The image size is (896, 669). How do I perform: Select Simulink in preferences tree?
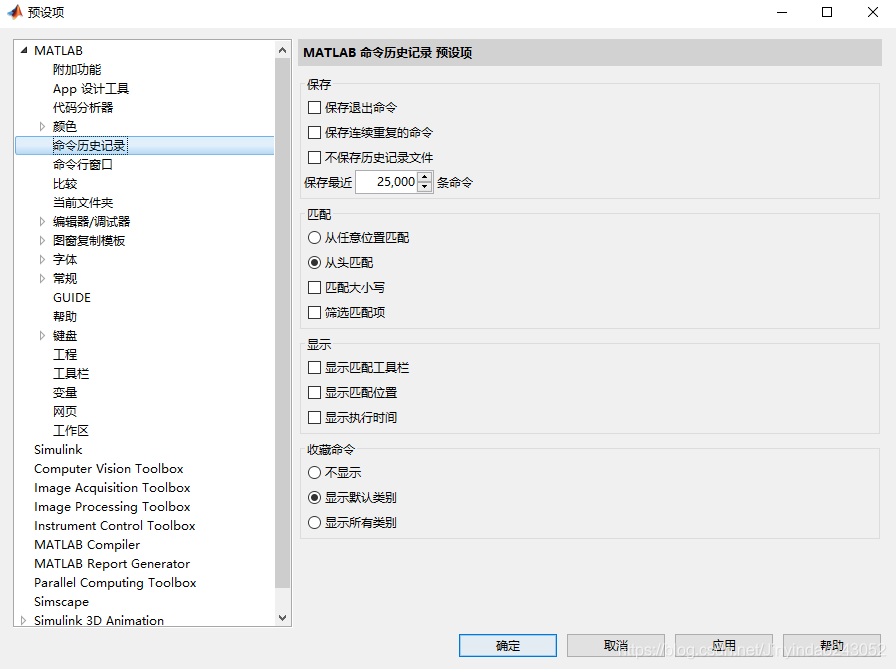pyautogui.click(x=58, y=450)
